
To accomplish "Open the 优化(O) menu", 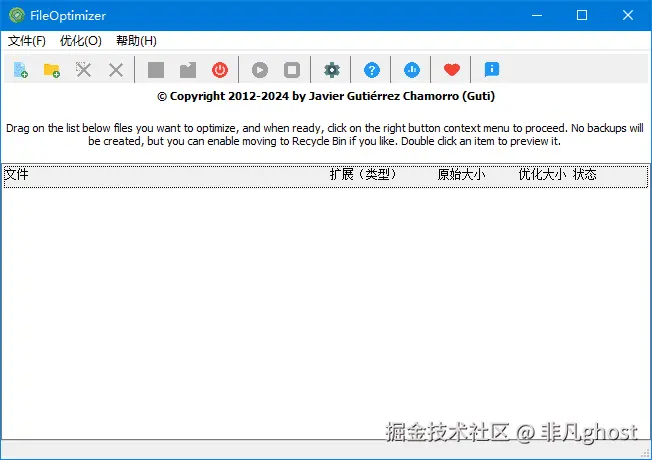I will [x=81, y=41].
